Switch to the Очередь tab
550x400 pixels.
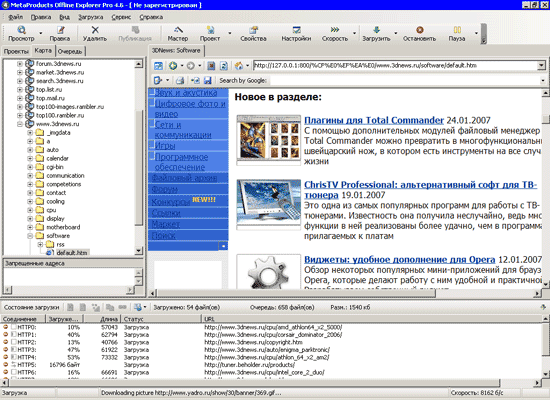[70, 51]
